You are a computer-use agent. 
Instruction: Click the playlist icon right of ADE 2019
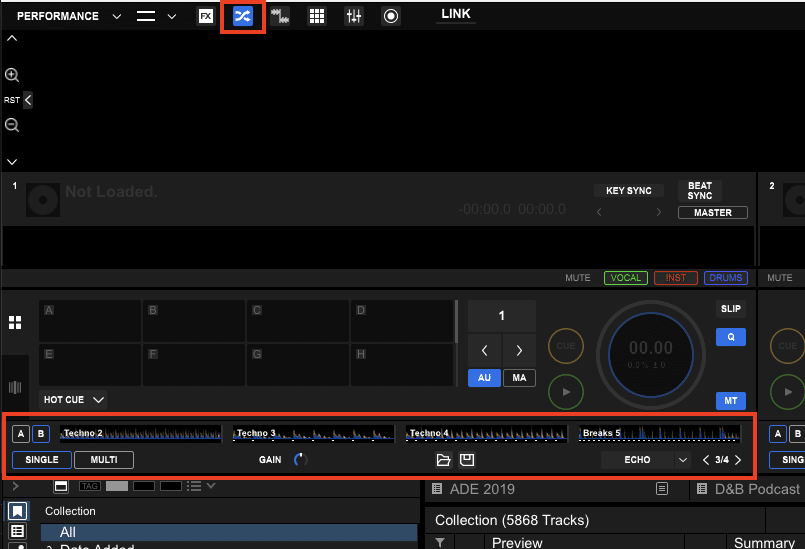tap(662, 489)
